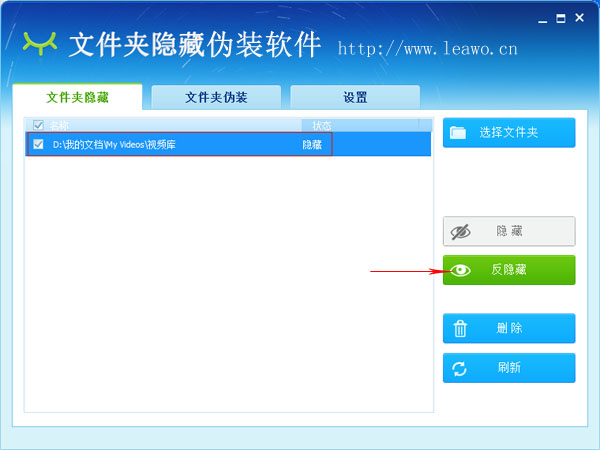Click the 文件夹隐藏伪装软件 title text
The height and width of the screenshot is (450, 600).
click(194, 45)
